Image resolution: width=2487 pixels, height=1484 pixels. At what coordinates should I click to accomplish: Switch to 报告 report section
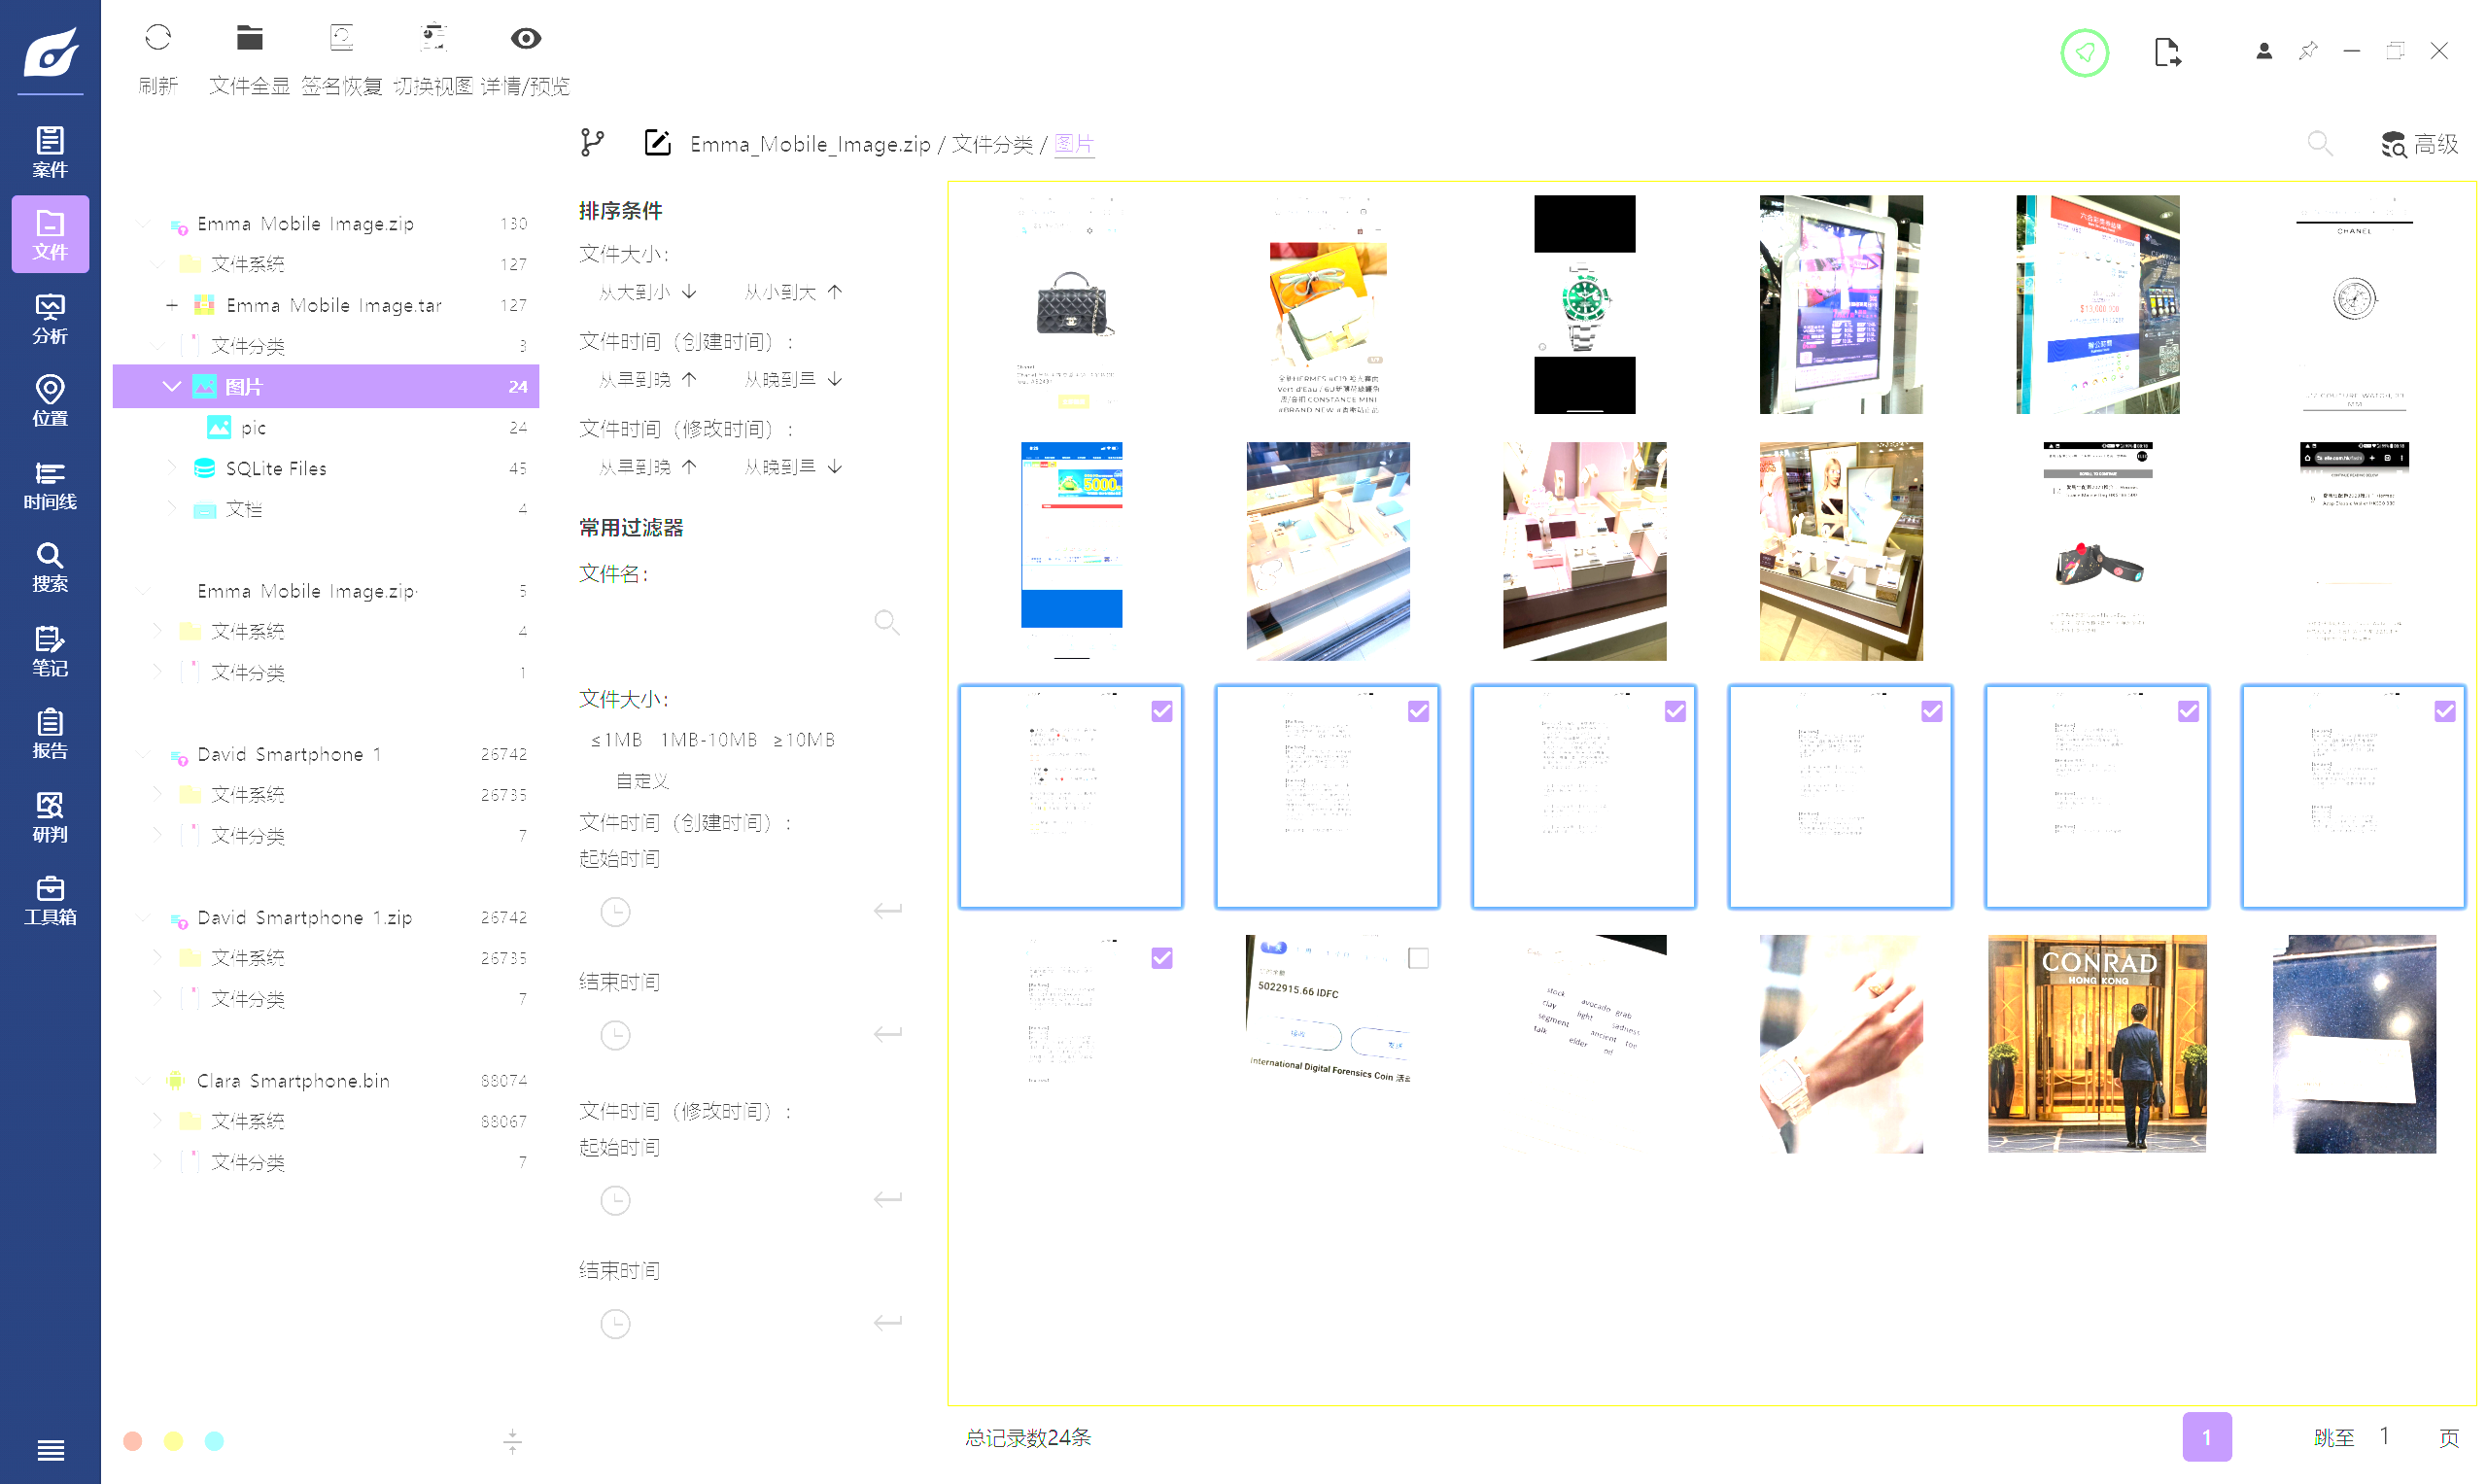50,733
